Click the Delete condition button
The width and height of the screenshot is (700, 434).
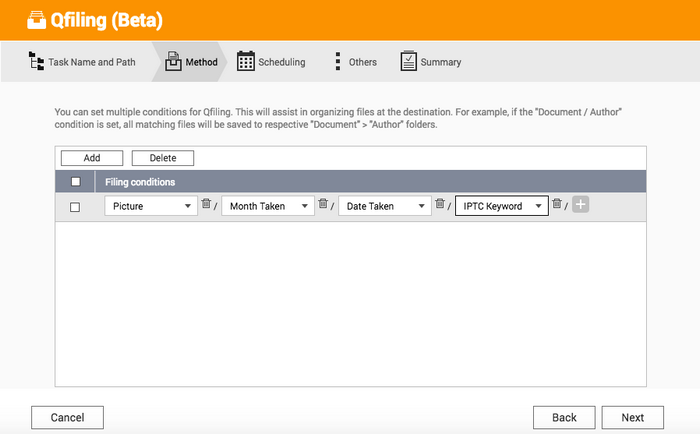[x=163, y=158]
